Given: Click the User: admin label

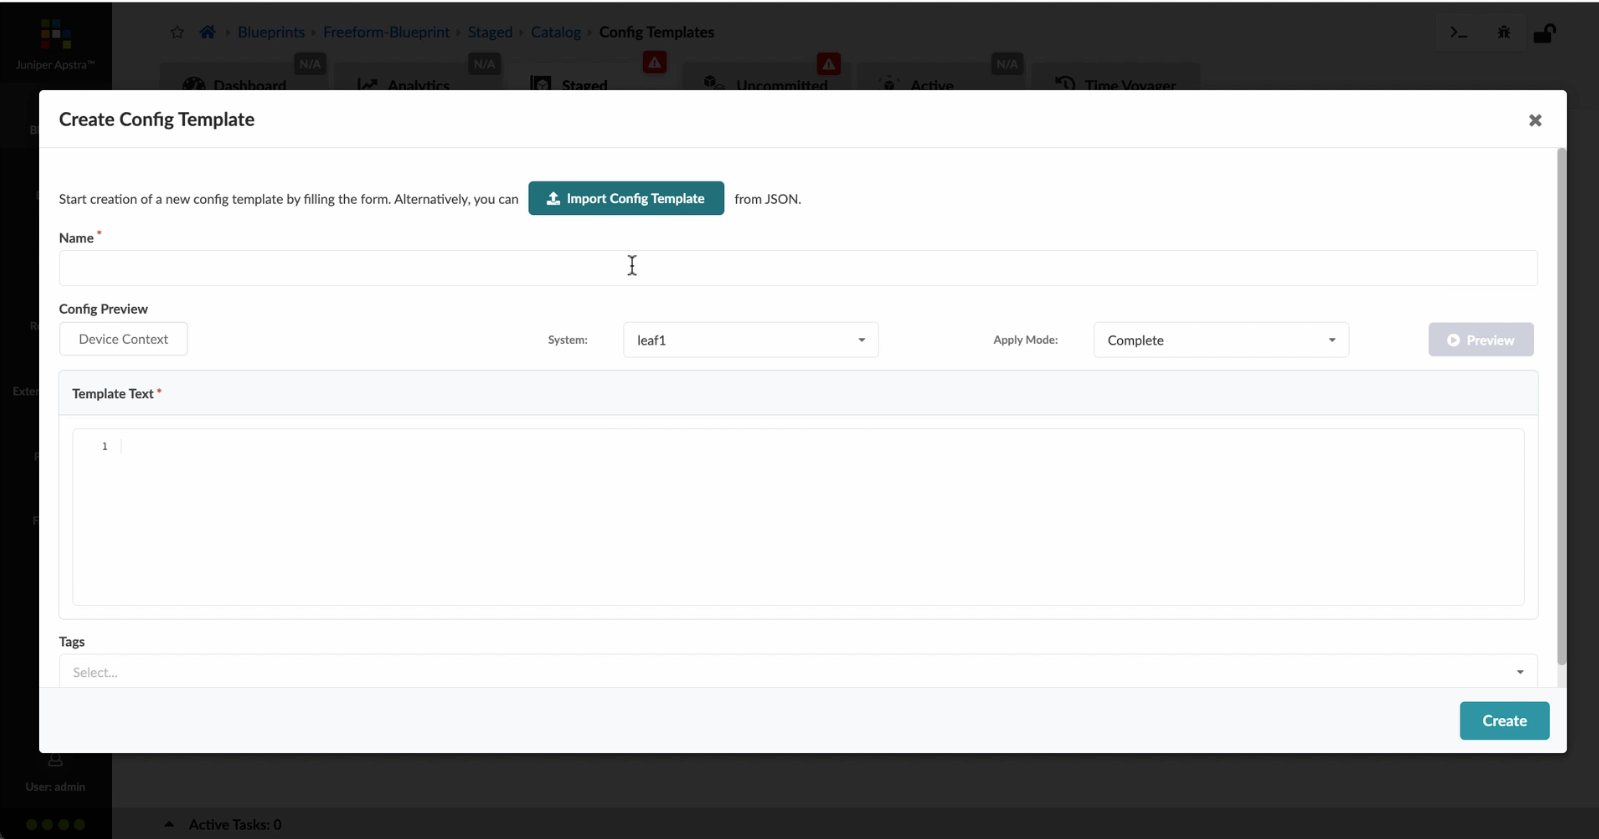Looking at the screenshot, I should pyautogui.click(x=55, y=787).
